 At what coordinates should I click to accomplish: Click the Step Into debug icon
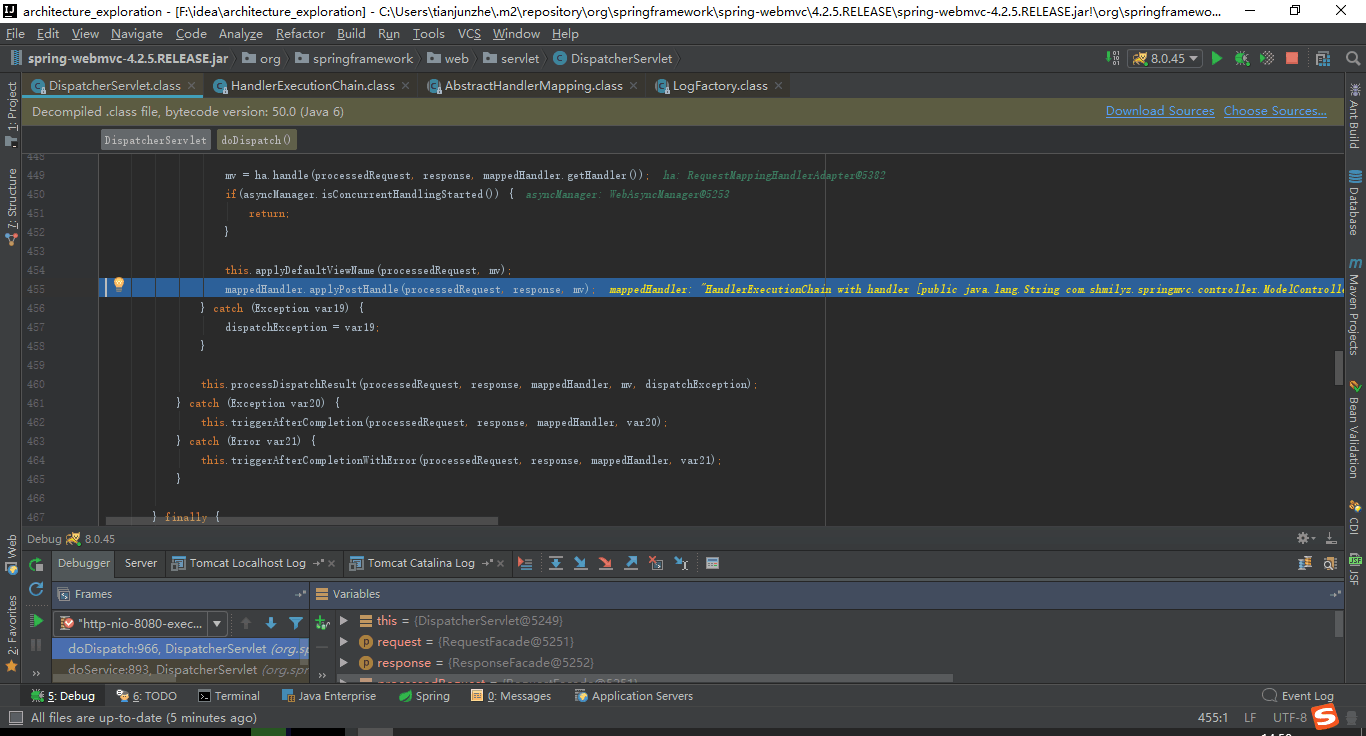pyautogui.click(x=580, y=563)
